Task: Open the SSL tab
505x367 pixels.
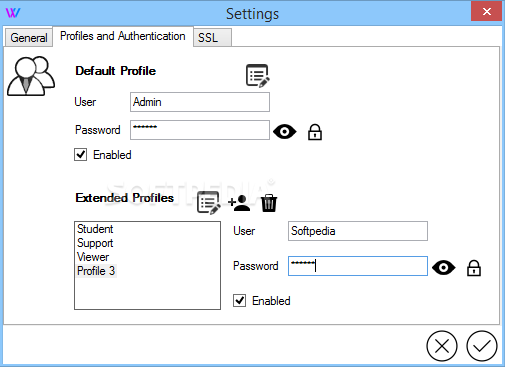Action: coord(212,38)
